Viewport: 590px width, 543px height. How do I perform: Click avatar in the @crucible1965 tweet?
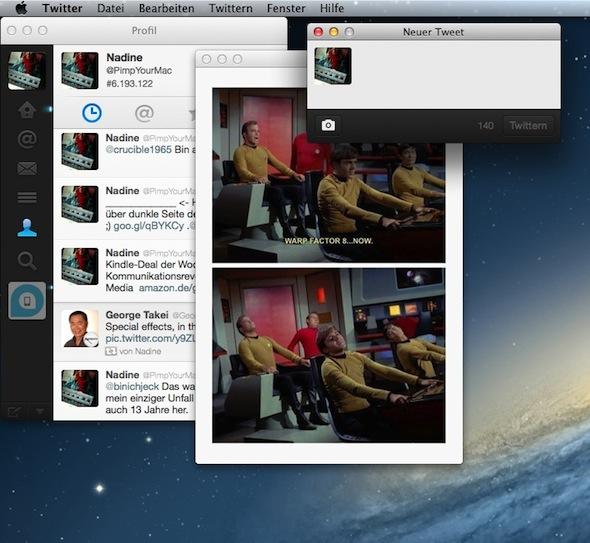click(x=80, y=151)
